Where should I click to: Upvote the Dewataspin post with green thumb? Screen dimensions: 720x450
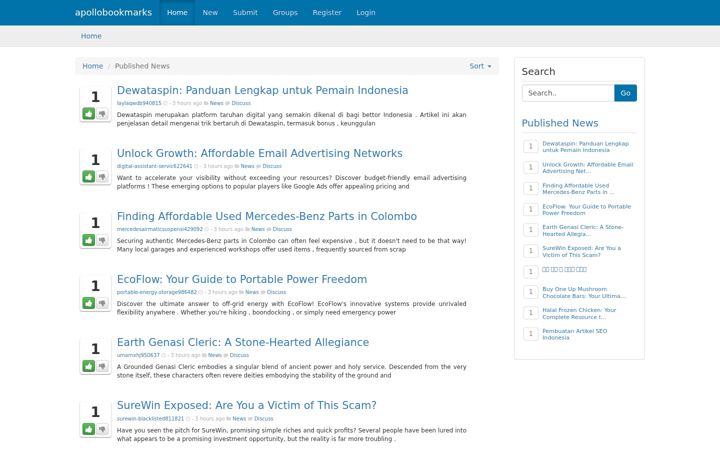pyautogui.click(x=89, y=113)
